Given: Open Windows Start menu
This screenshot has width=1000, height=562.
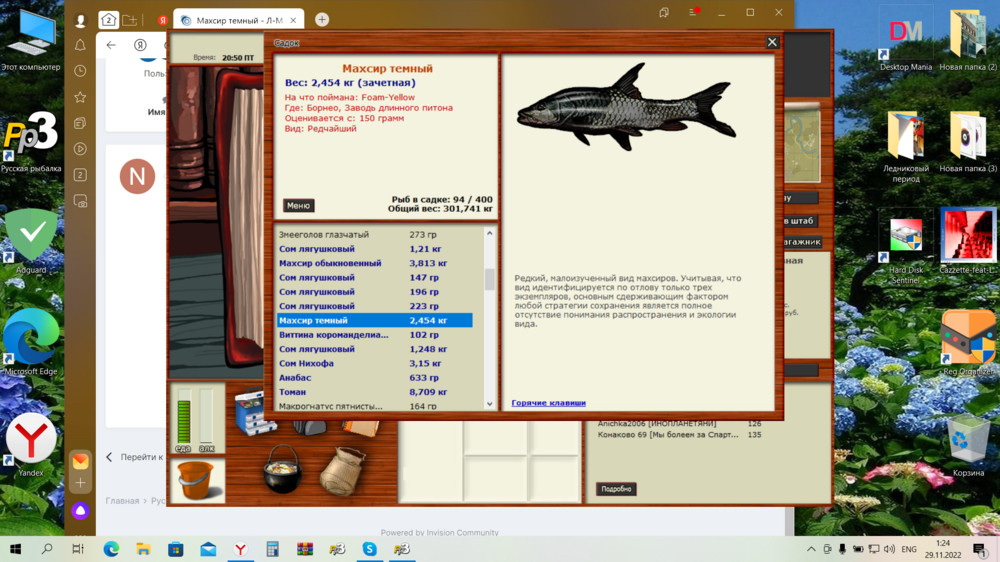Looking at the screenshot, I should 15,549.
